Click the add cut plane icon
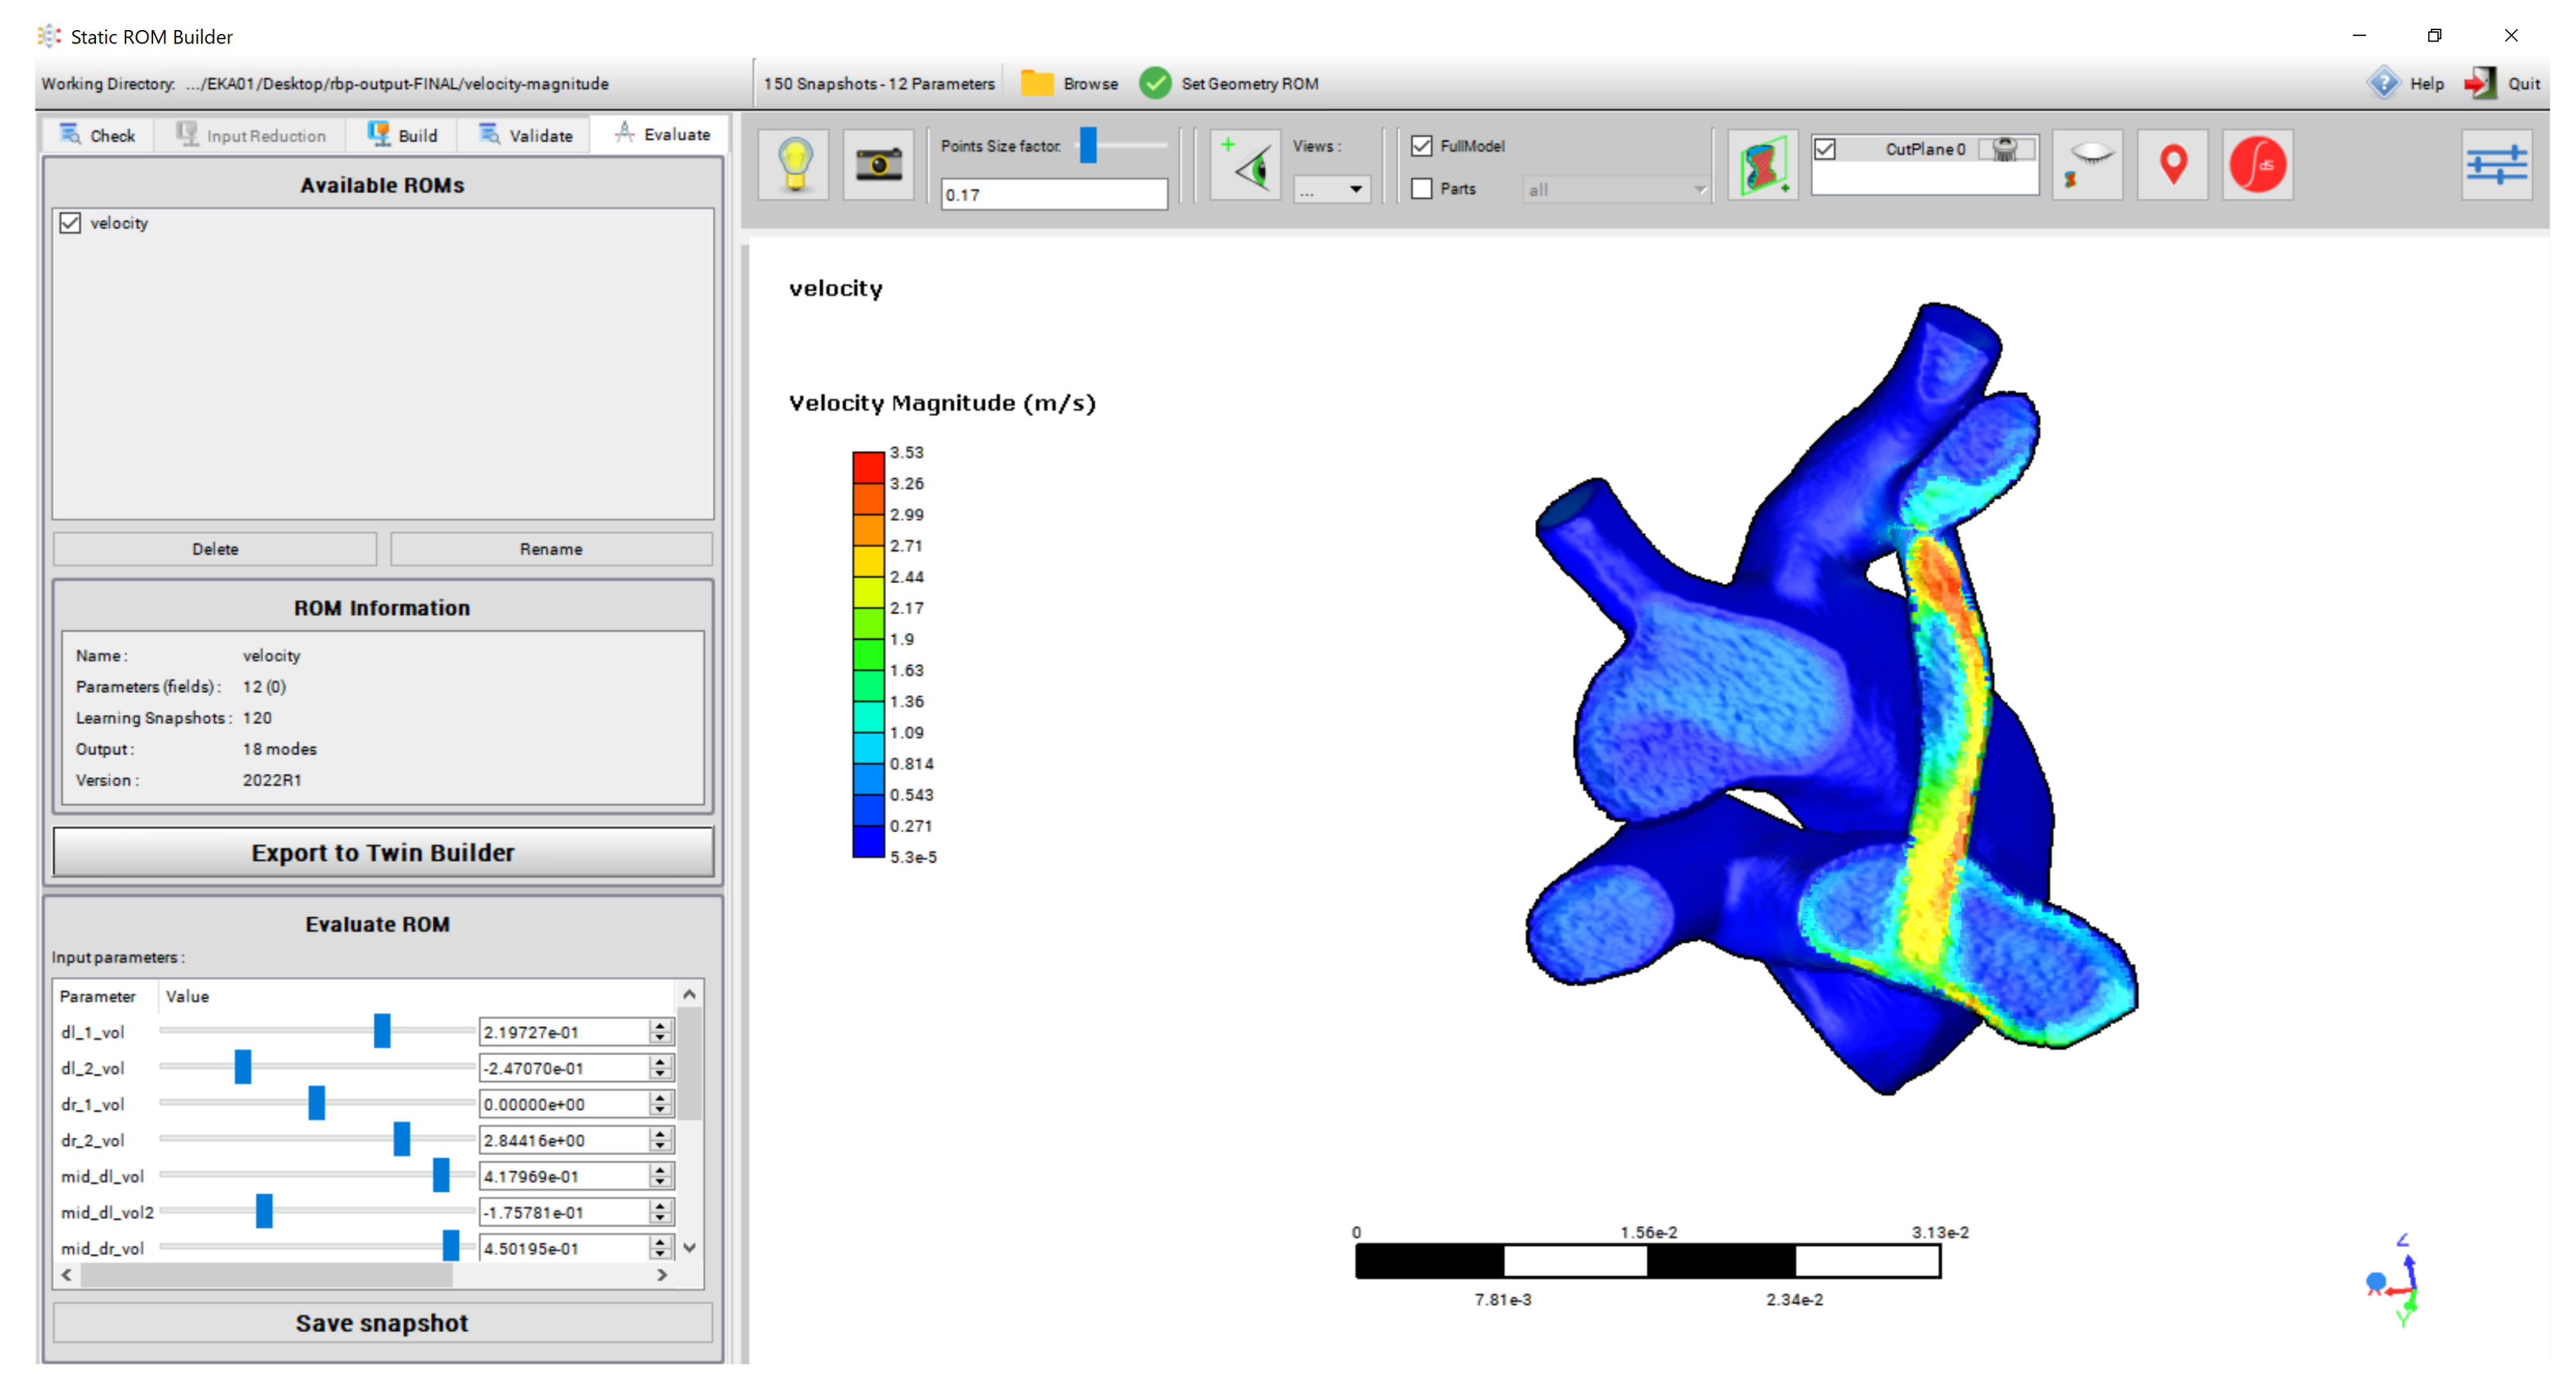This screenshot has height=1393, width=2576. point(1762,165)
